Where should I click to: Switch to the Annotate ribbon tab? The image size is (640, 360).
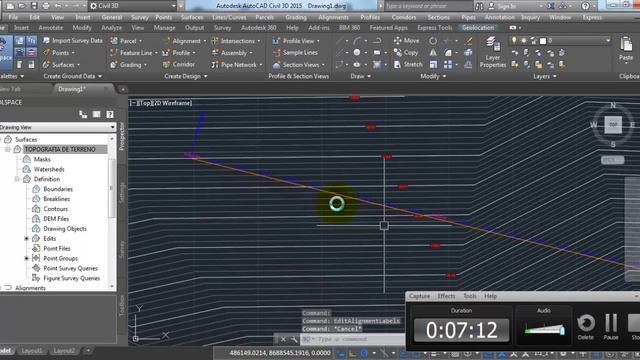pyautogui.click(x=51, y=28)
